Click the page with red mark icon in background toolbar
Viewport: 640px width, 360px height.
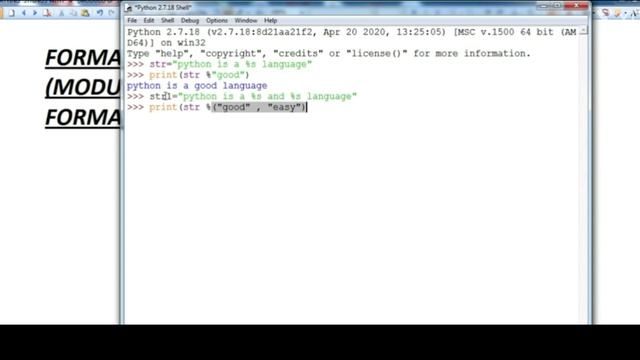[47, 13]
